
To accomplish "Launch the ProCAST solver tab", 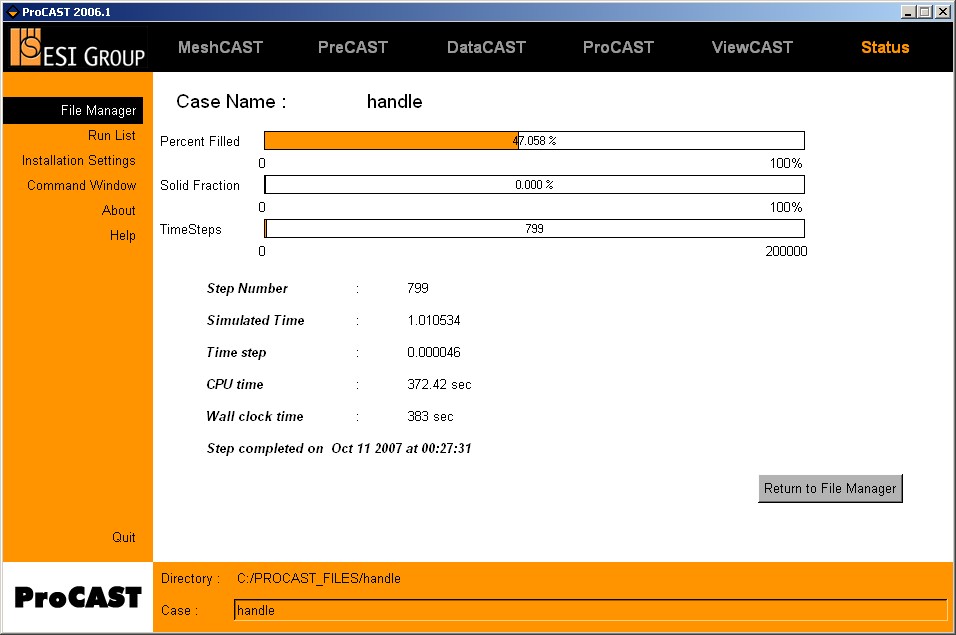I will coord(618,48).
